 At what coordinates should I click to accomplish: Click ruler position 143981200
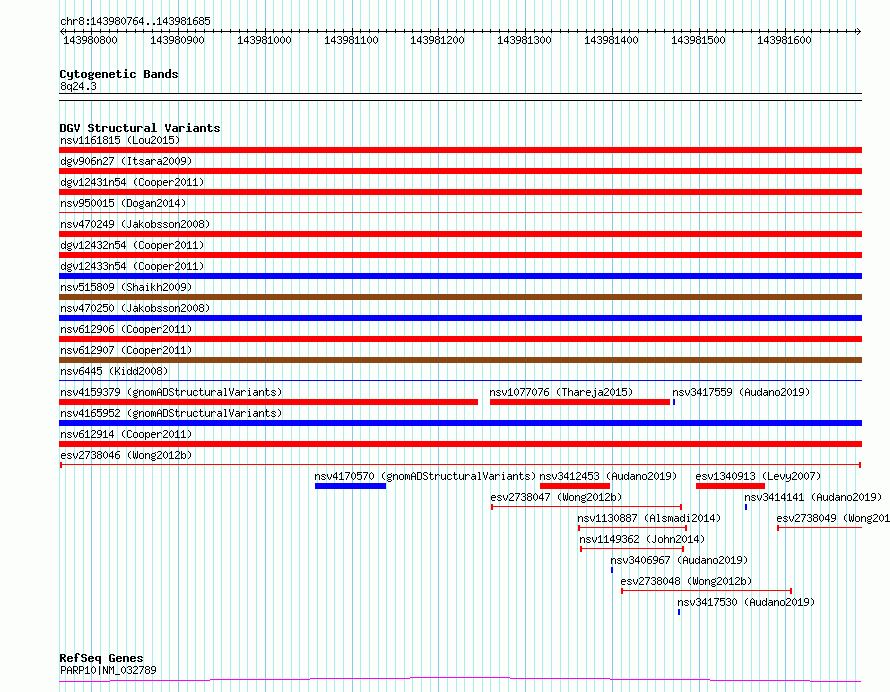(437, 40)
